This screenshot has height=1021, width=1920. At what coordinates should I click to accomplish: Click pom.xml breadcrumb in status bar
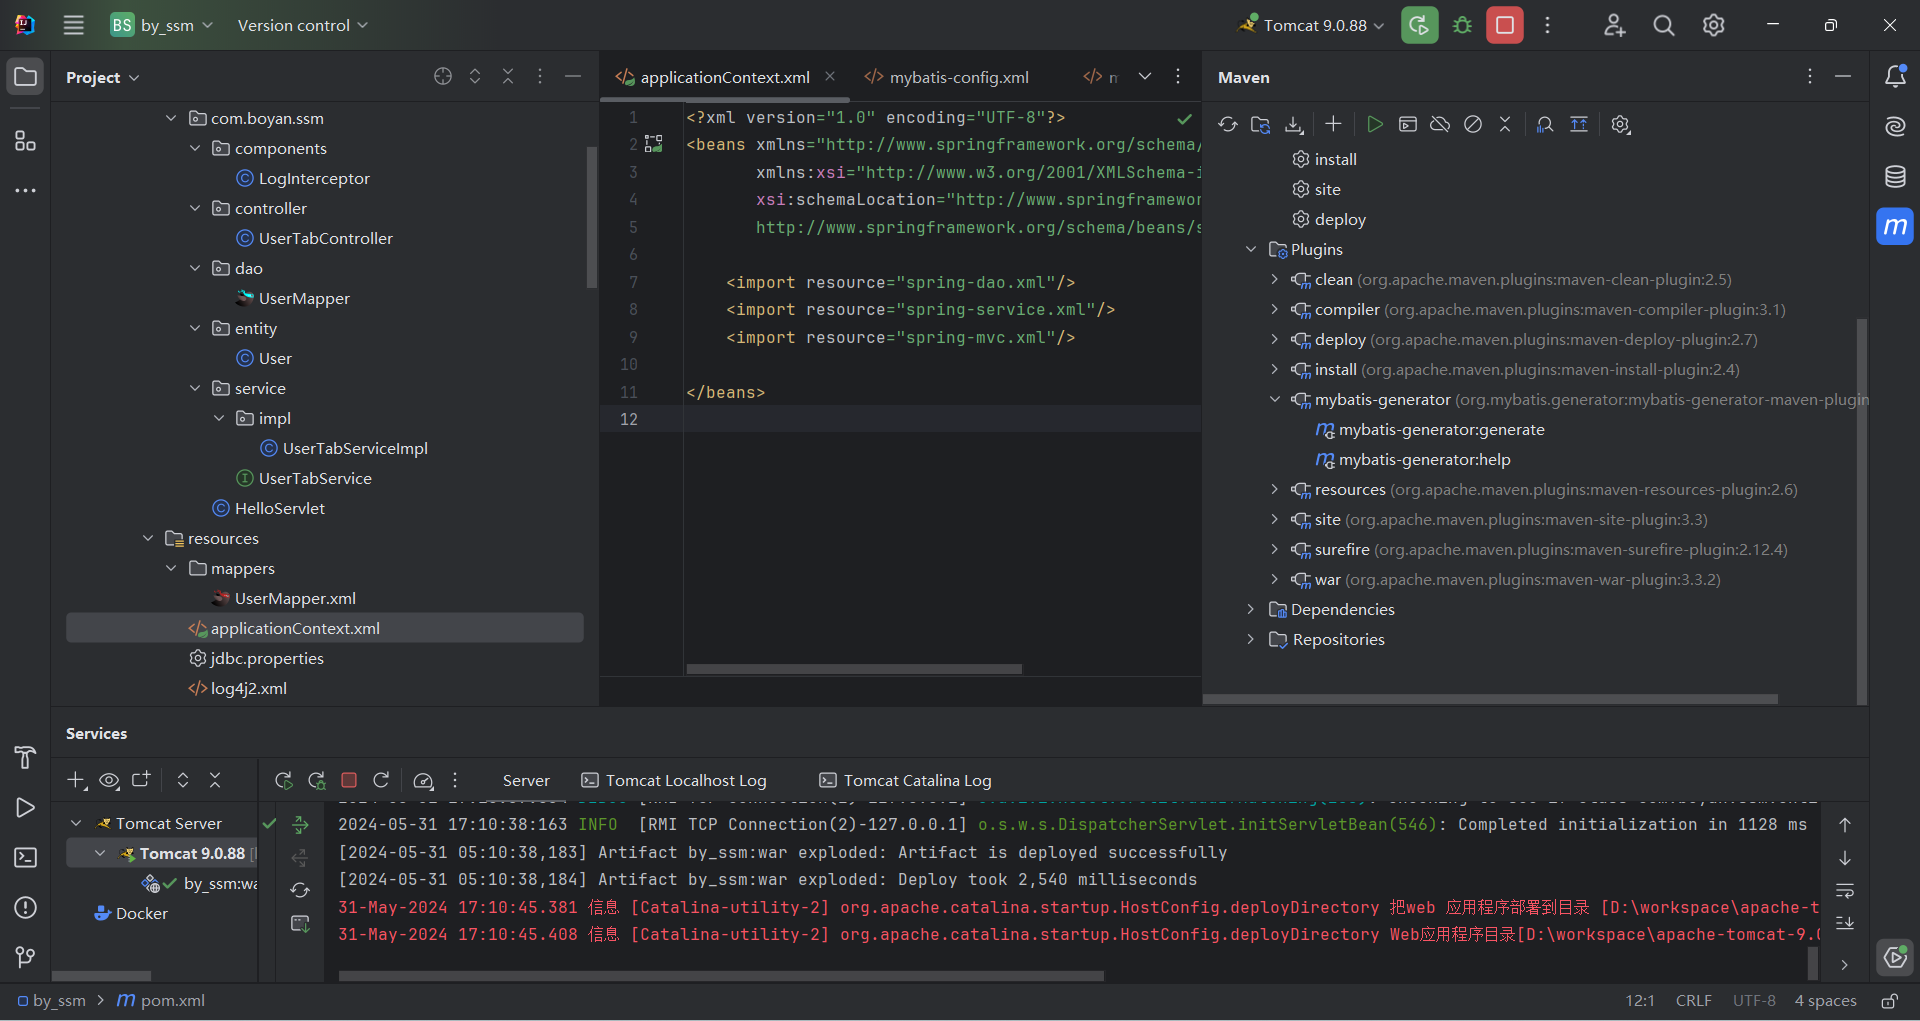pos(161,1001)
